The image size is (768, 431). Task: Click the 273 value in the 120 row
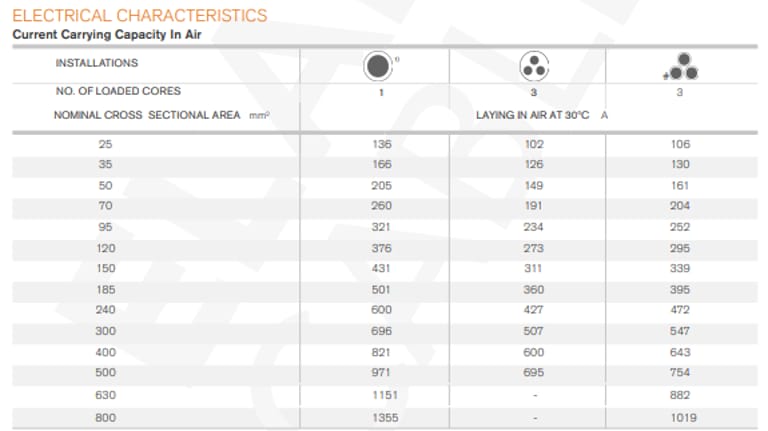(534, 247)
